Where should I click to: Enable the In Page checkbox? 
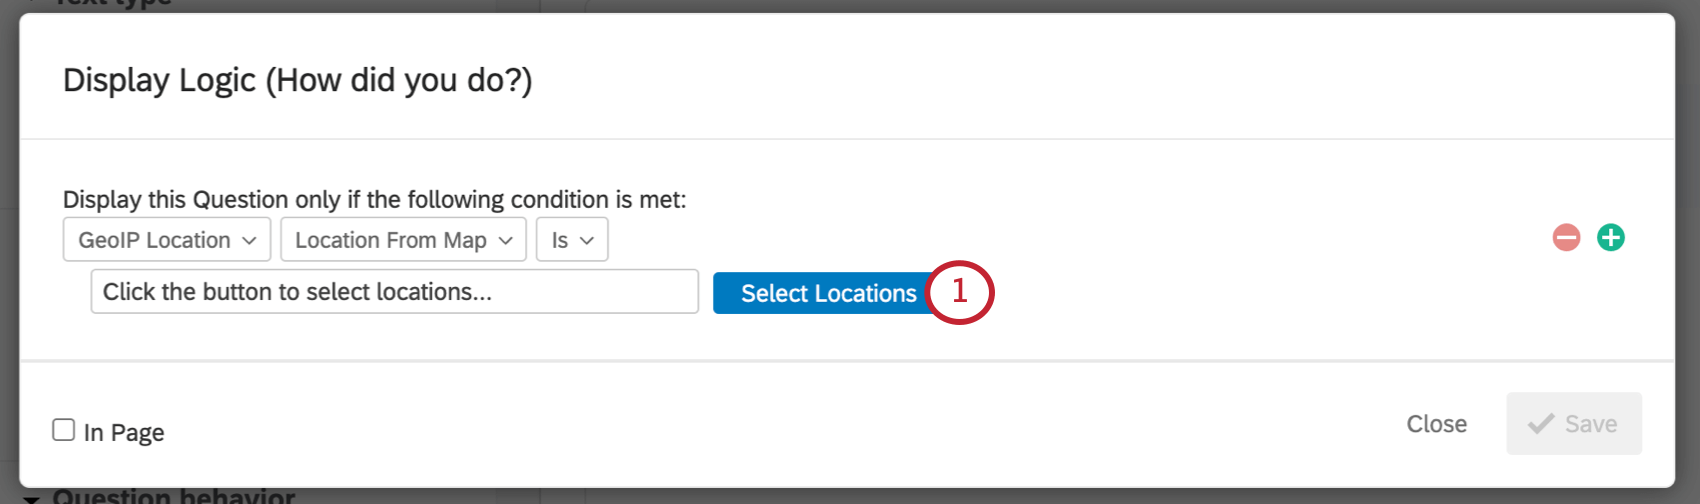[64, 430]
